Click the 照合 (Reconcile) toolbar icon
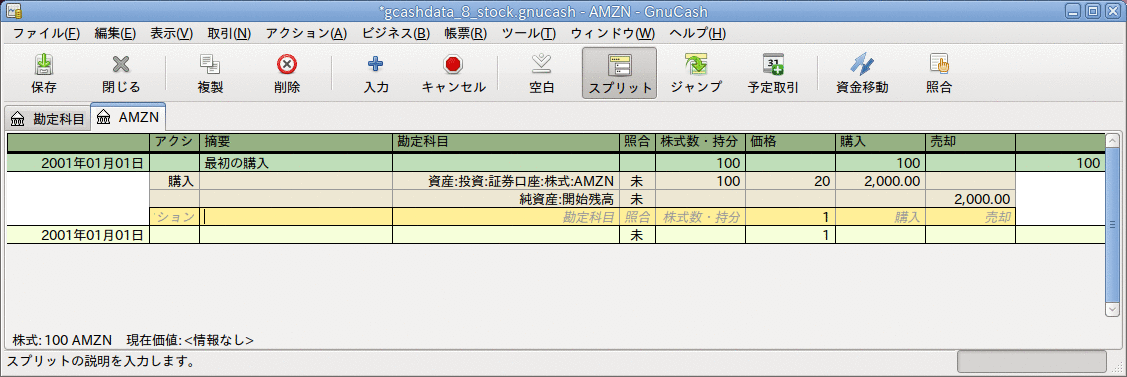This screenshot has width=1127, height=377. (939, 65)
